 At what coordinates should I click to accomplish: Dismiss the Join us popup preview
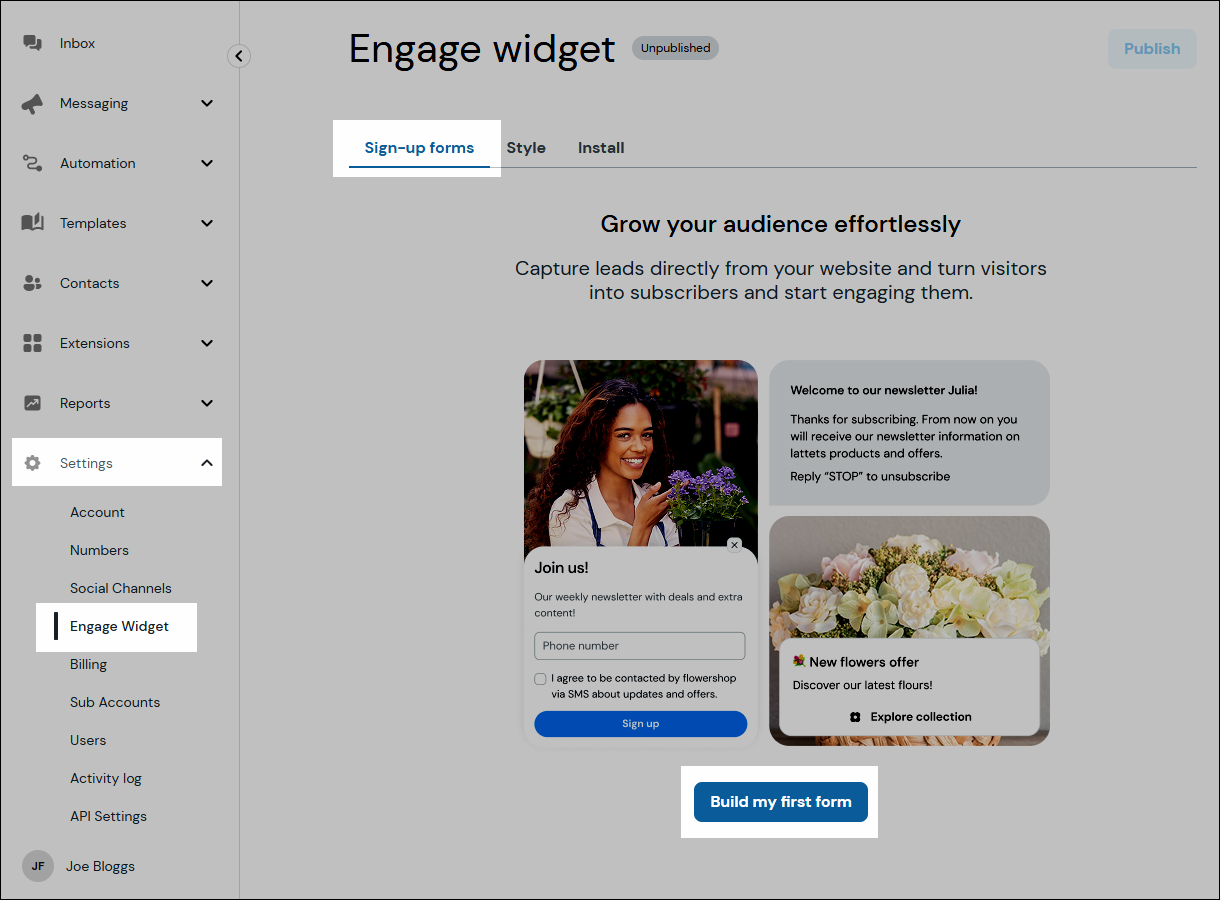[735, 545]
